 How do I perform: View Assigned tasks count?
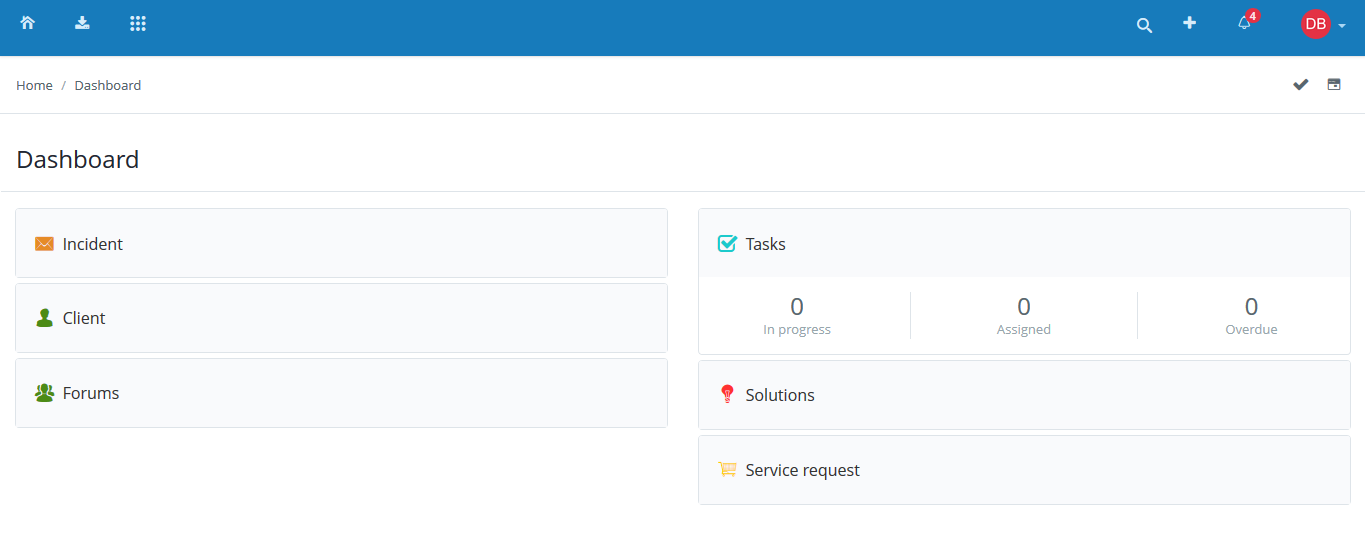click(x=1024, y=307)
